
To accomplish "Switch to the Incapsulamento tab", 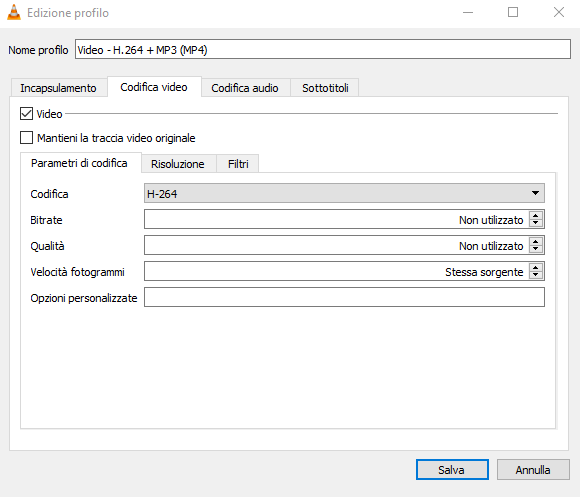I will pyautogui.click(x=58, y=88).
